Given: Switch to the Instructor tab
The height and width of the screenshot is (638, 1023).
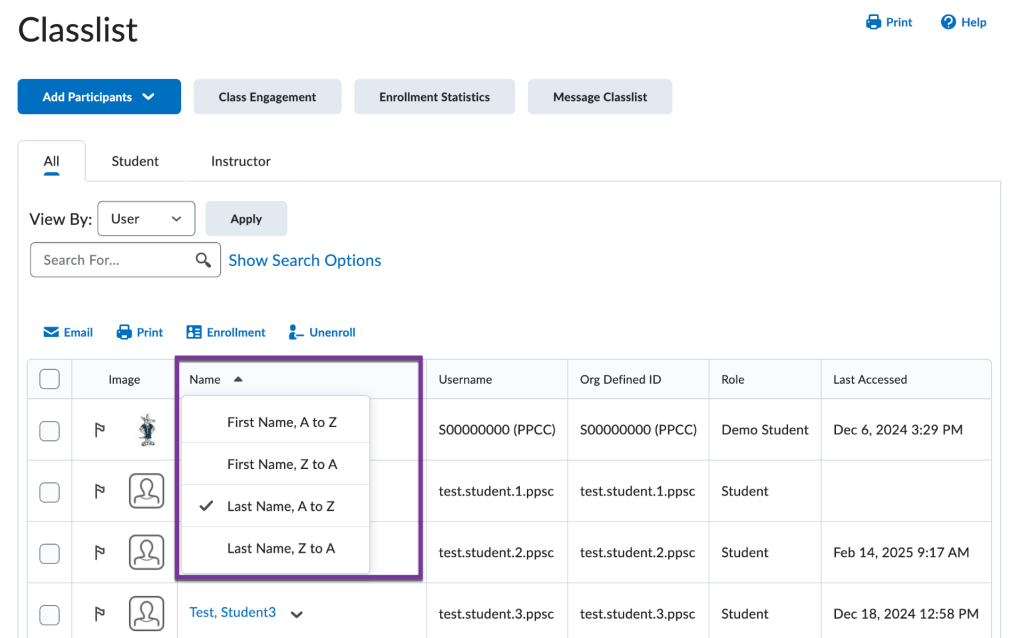Looking at the screenshot, I should 240,160.
